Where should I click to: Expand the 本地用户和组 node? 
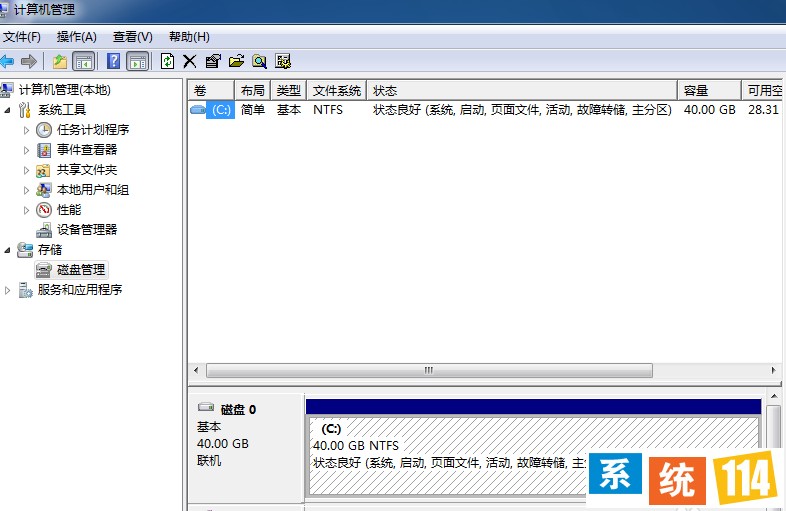(x=26, y=191)
